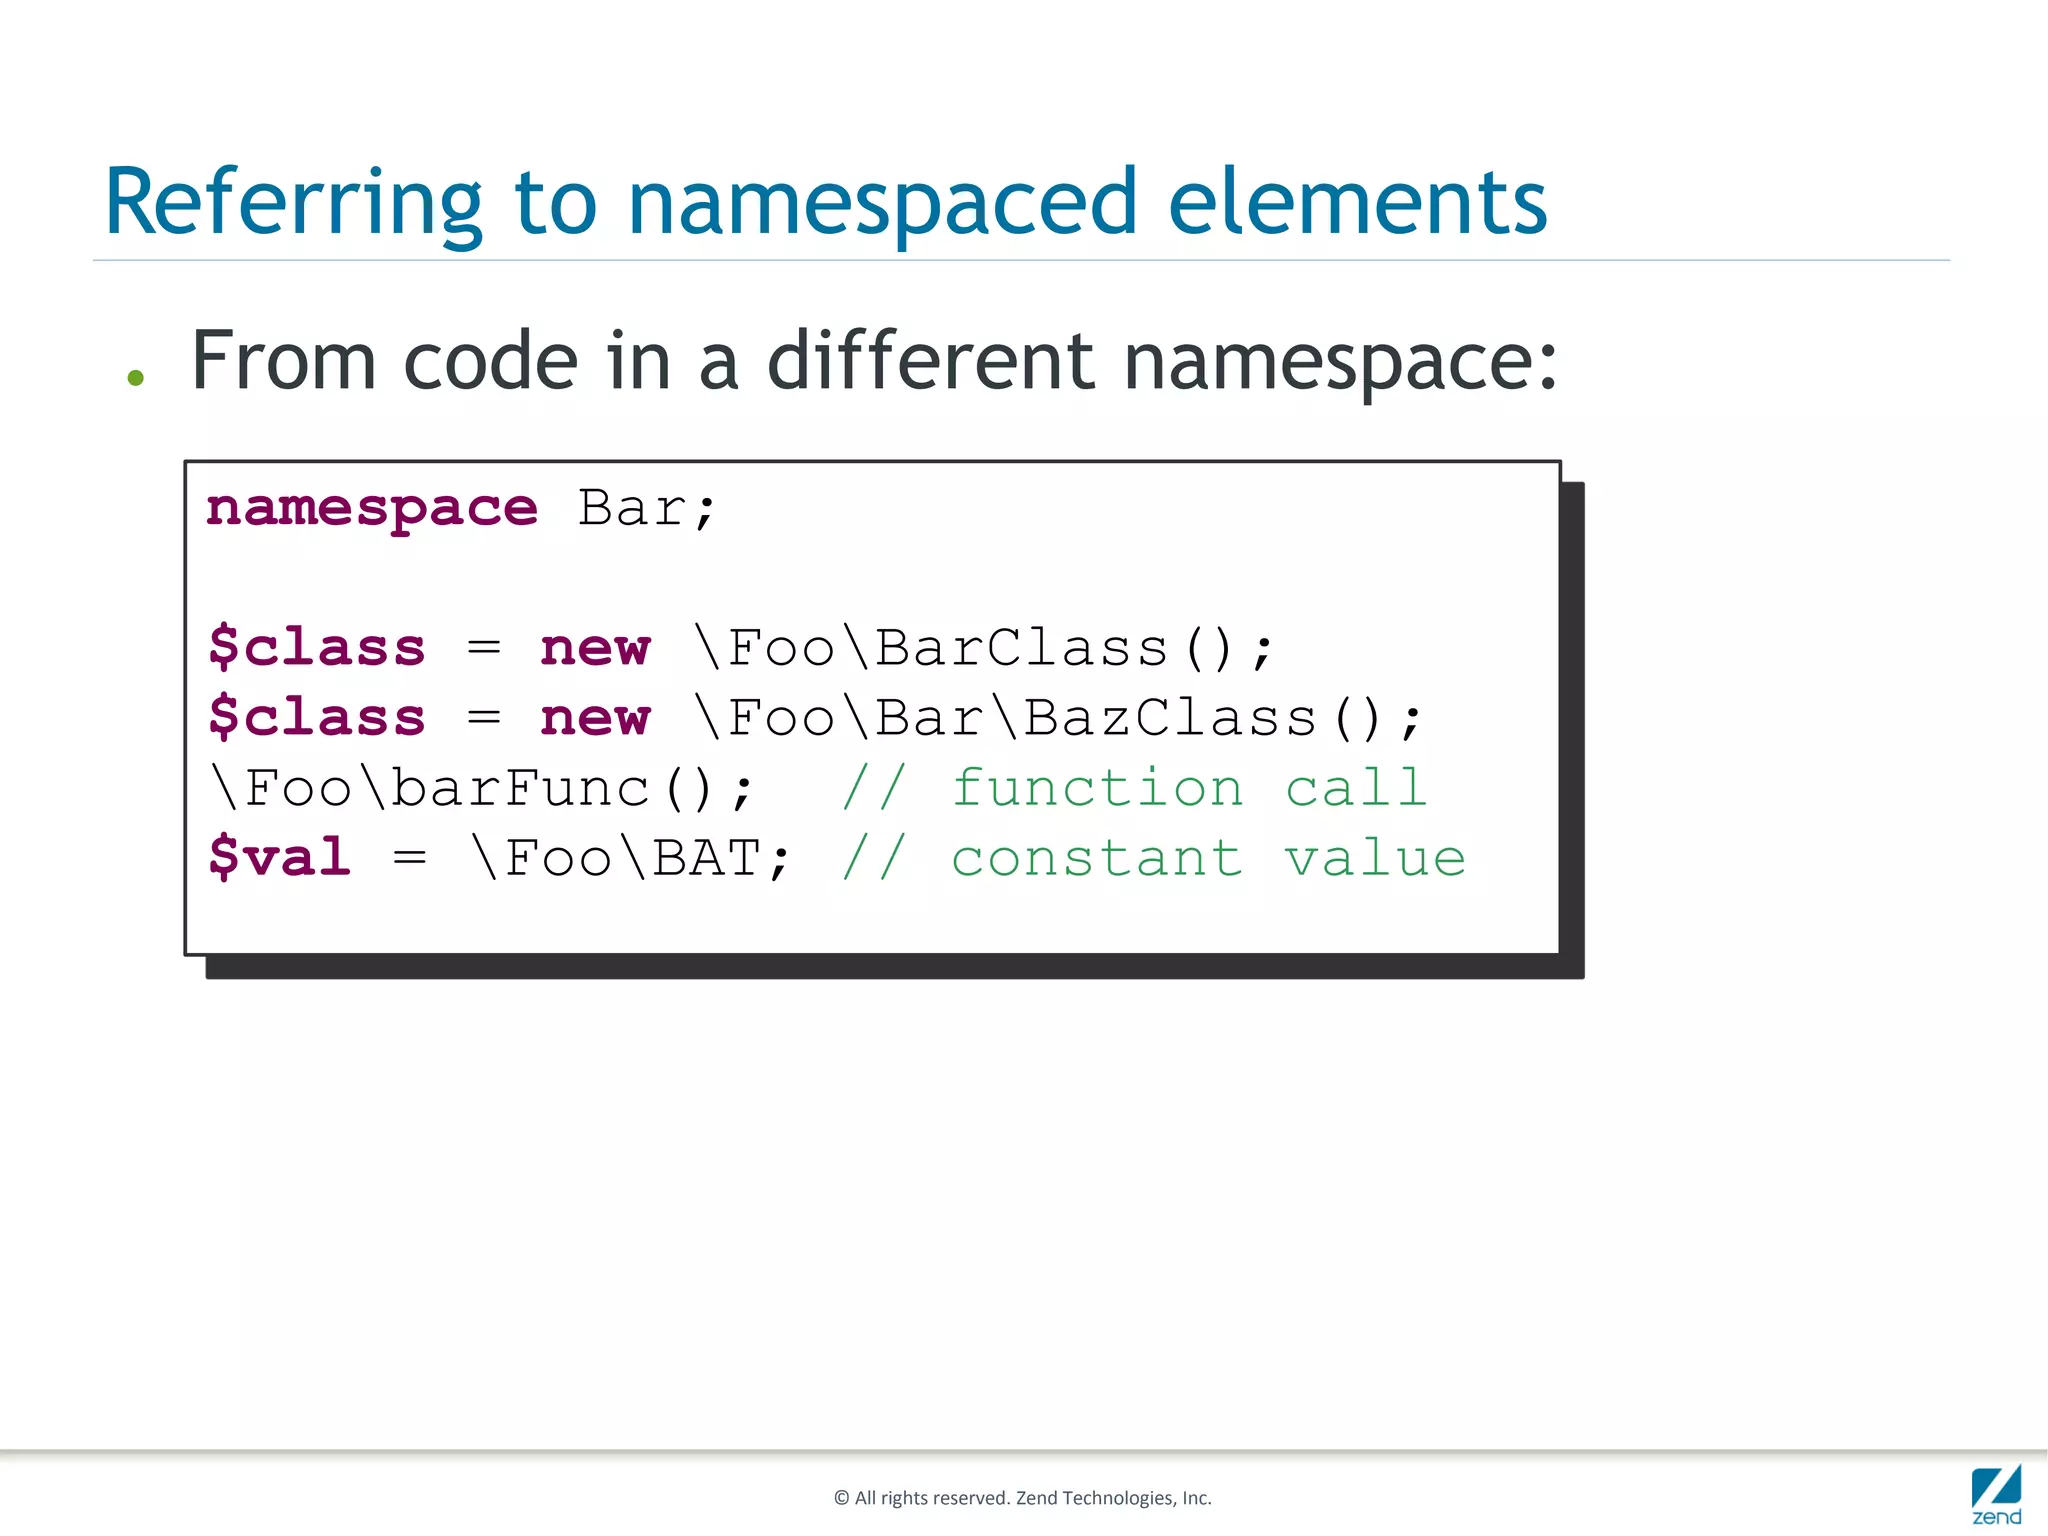2048x1536 pixels.
Task: Click the comment '// constant value'
Action: (x=1154, y=858)
